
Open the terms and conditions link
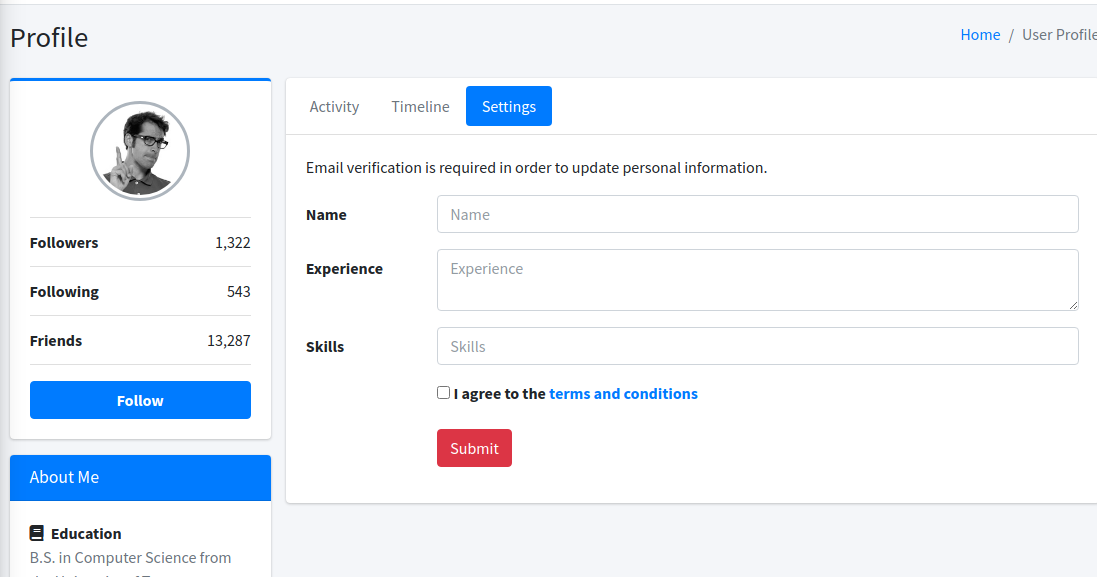pyautogui.click(x=623, y=394)
